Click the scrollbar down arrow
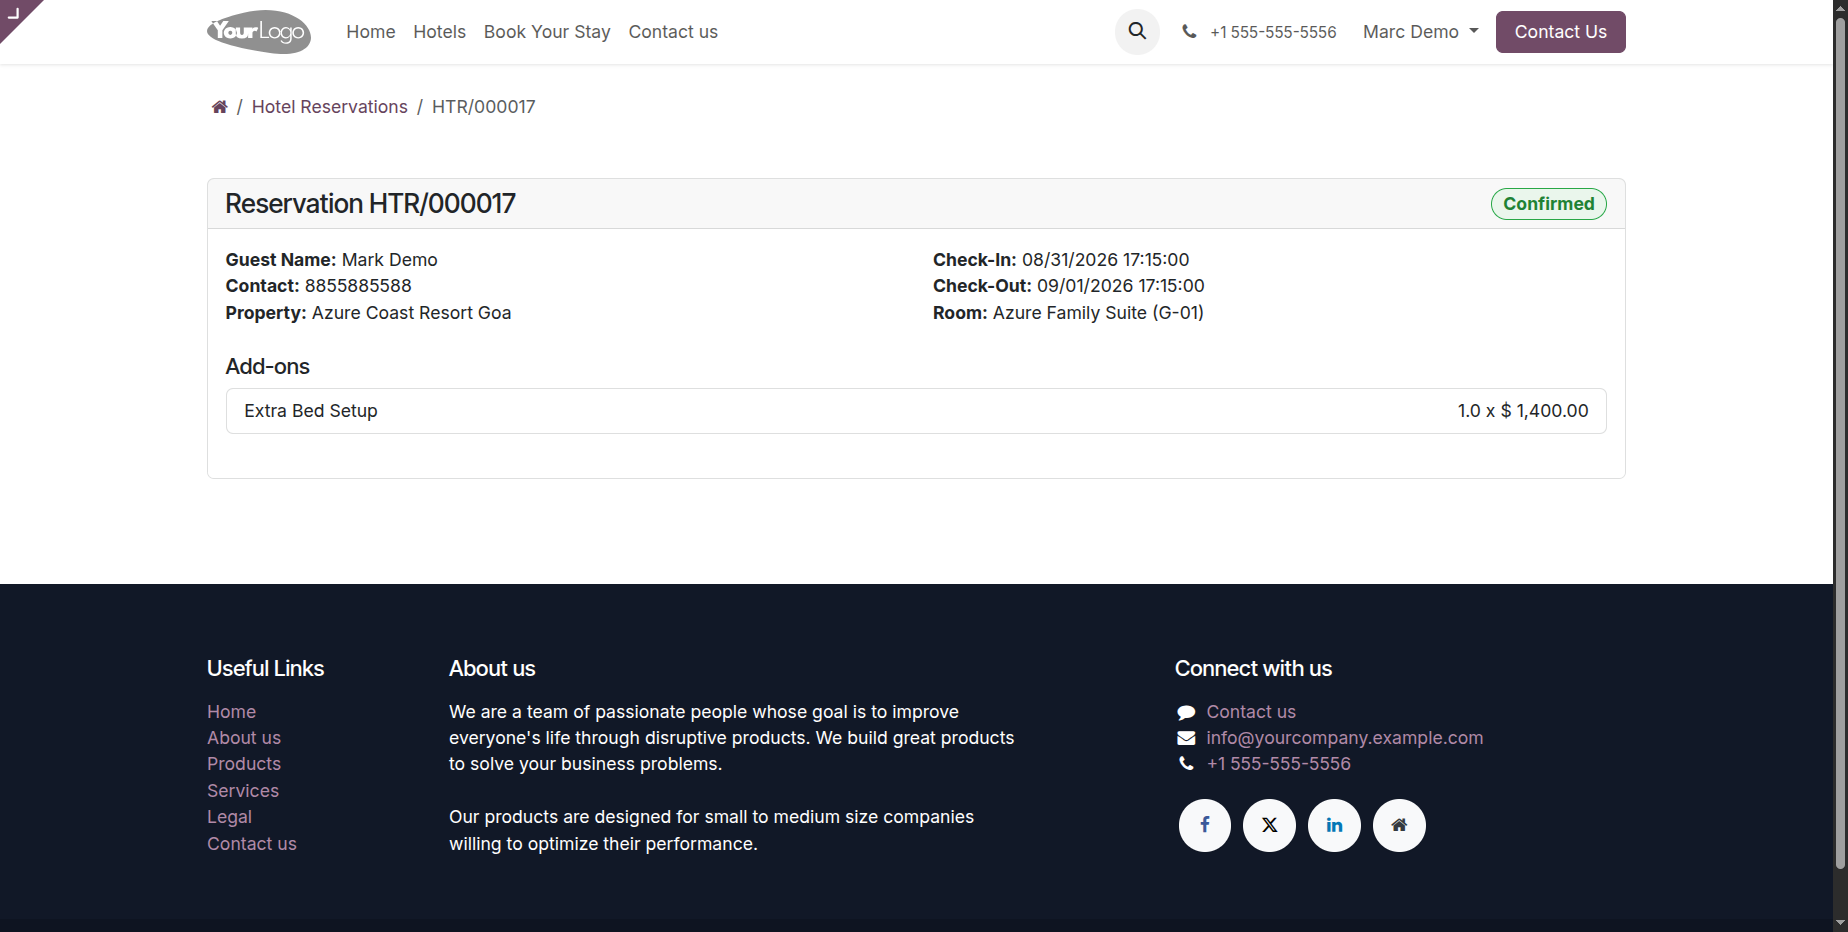This screenshot has width=1848, height=932. coord(1840,923)
